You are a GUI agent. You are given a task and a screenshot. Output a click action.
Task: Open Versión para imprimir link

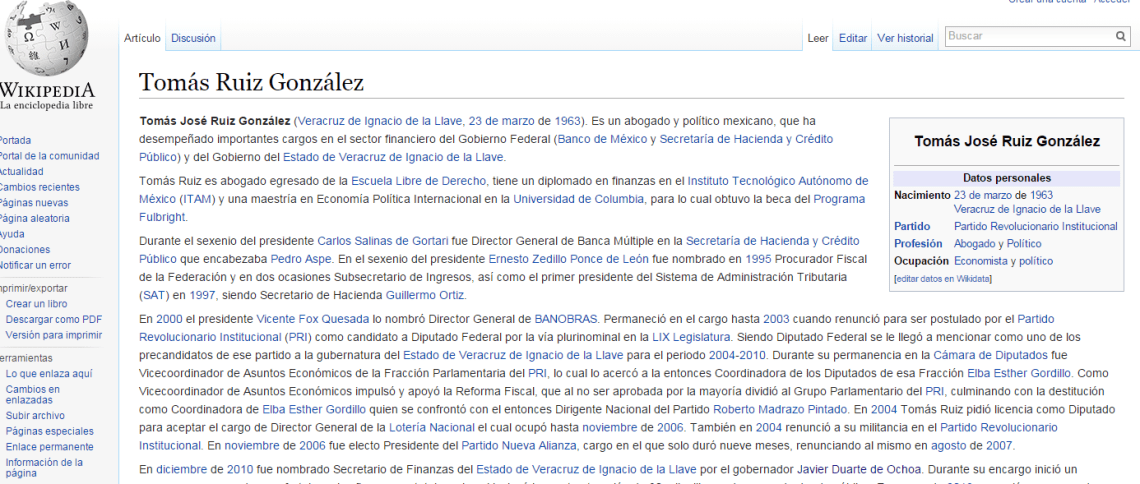tap(54, 335)
